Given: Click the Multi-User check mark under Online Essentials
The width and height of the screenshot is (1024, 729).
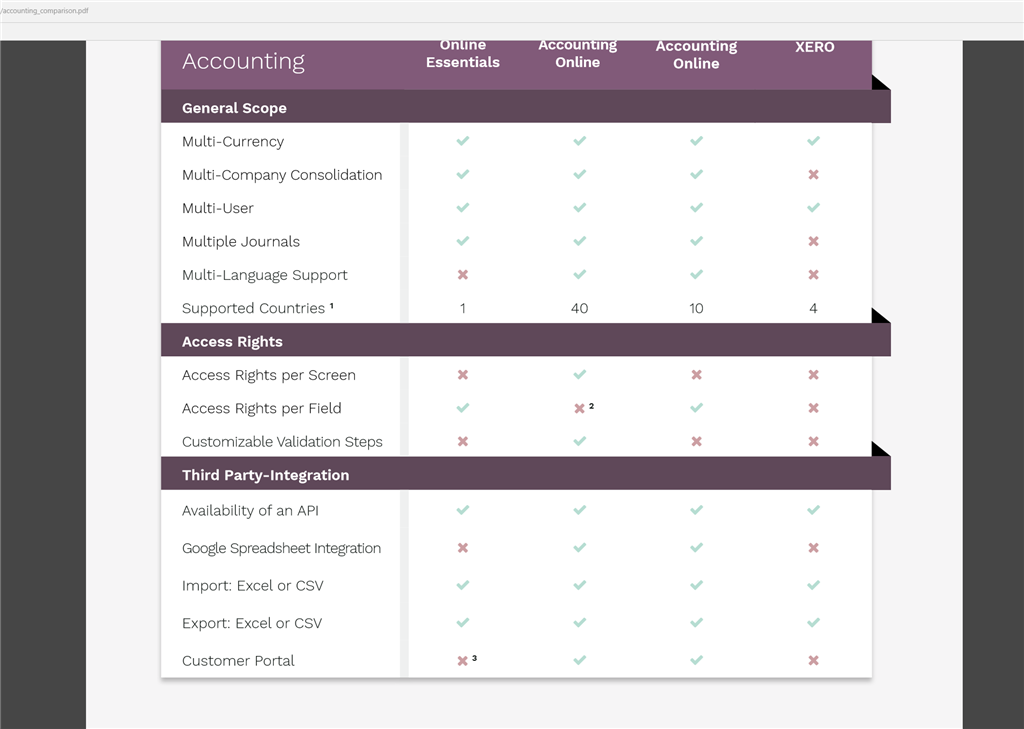Looking at the screenshot, I should click(462, 208).
